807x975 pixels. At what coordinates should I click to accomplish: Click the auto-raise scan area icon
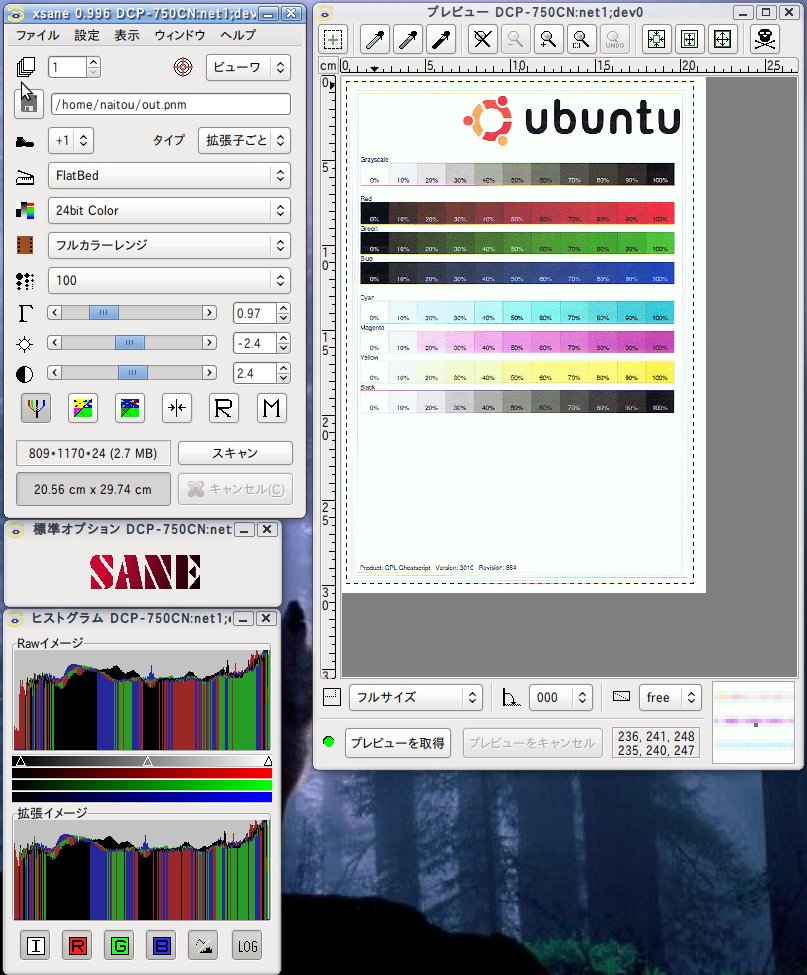tap(689, 40)
